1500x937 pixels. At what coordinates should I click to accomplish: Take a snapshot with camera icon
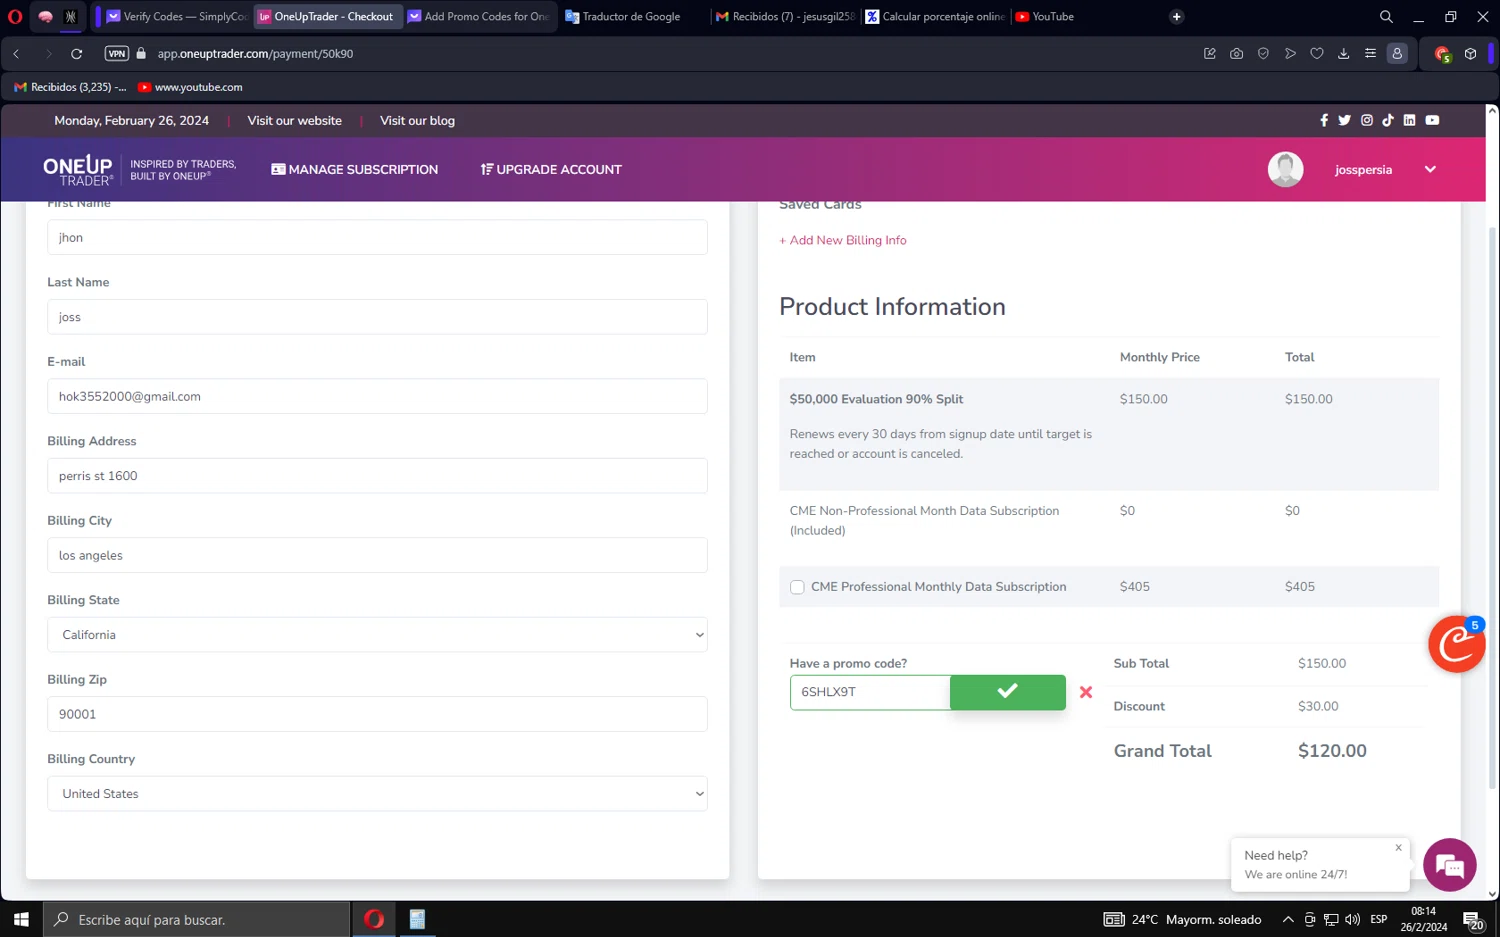click(1237, 54)
